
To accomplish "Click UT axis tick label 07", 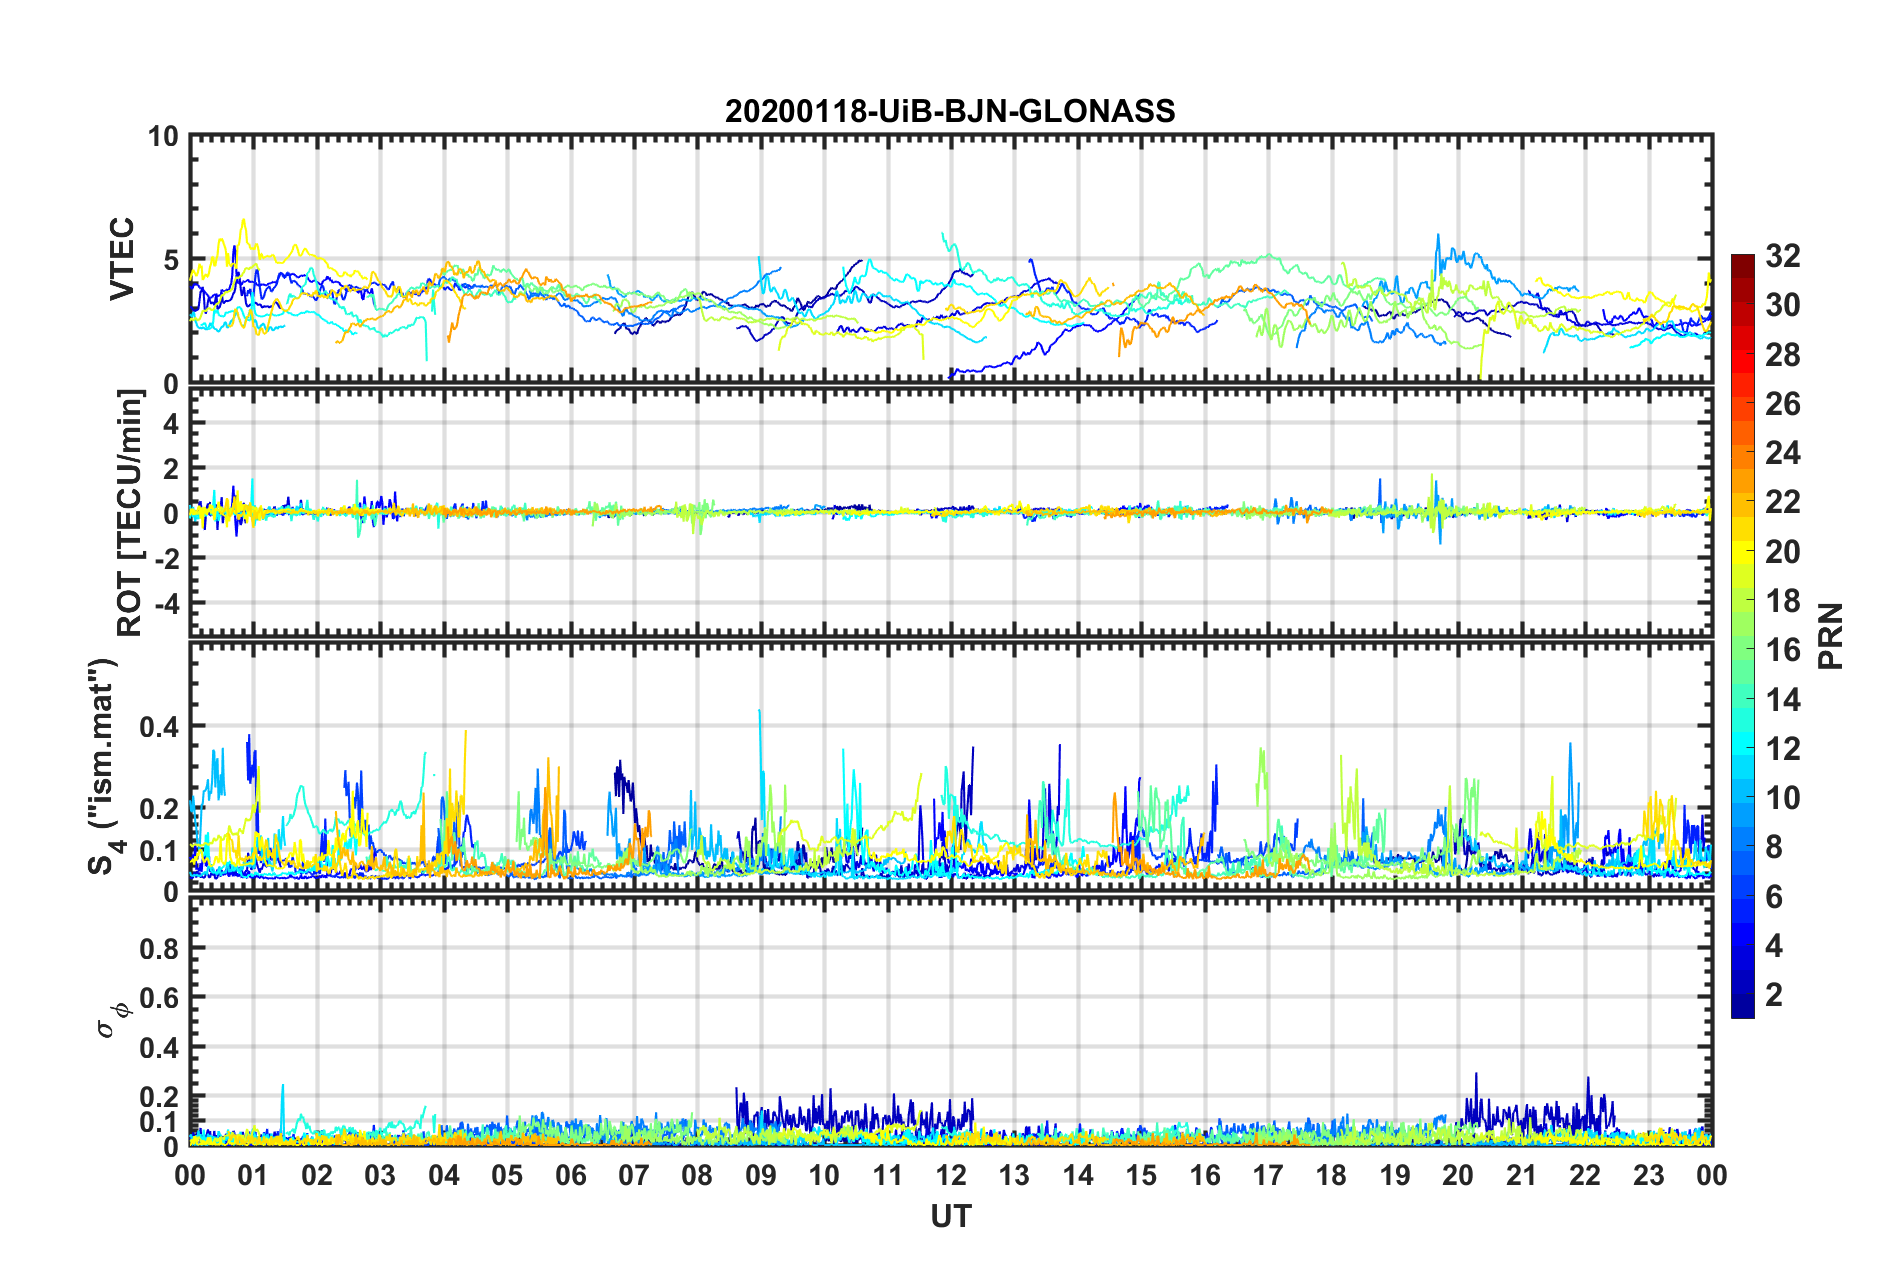I will tap(634, 1175).
